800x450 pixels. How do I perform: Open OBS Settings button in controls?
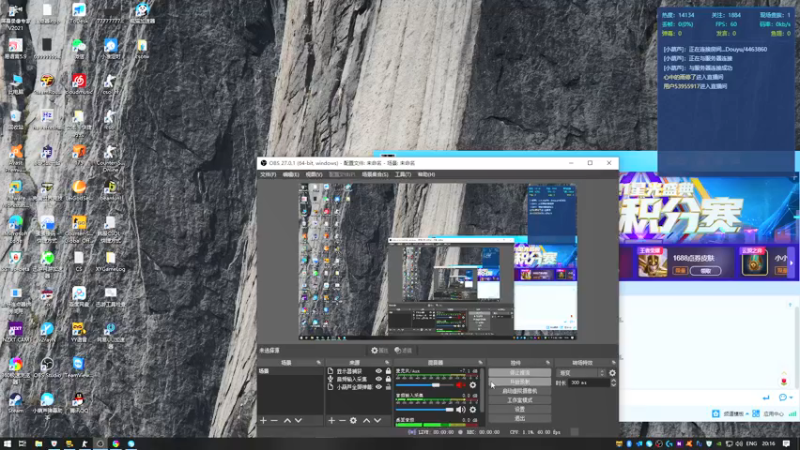coord(519,409)
